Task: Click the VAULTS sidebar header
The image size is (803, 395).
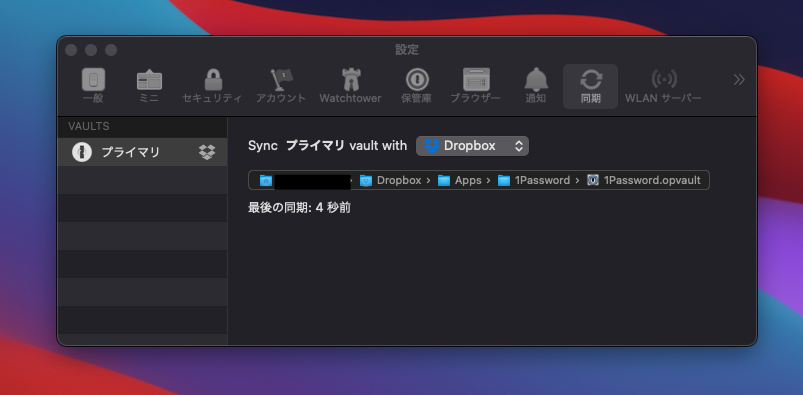Action: (89, 126)
